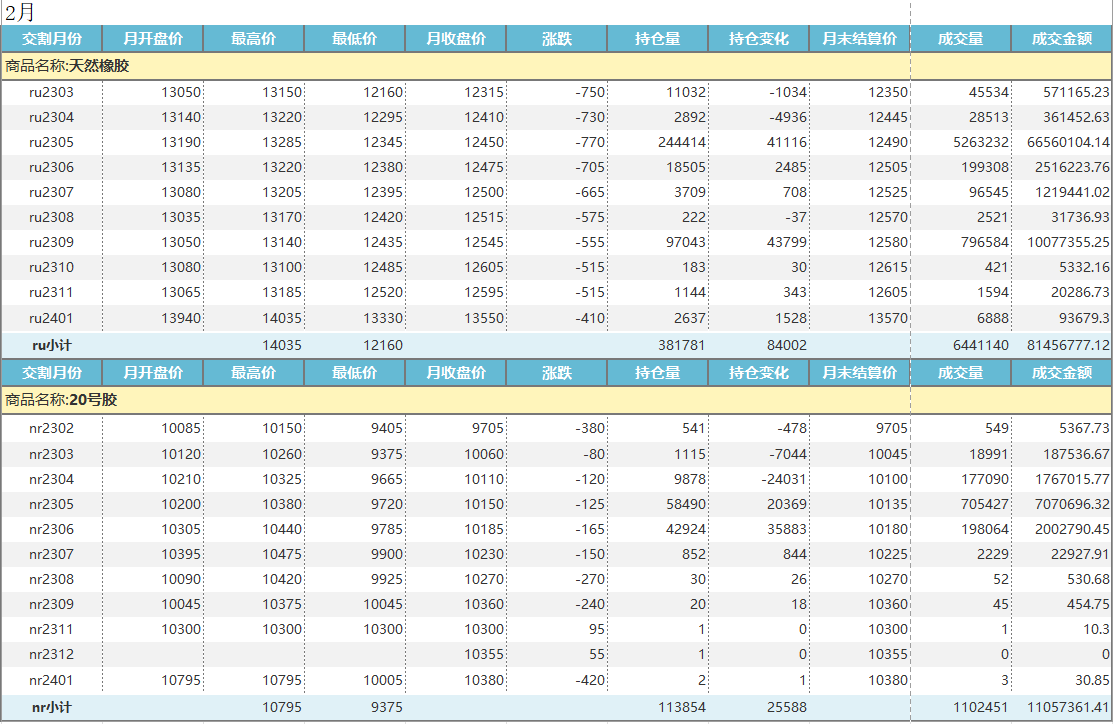Click the ru小计 subtotal row
1113x724 pixels.
pos(52,344)
